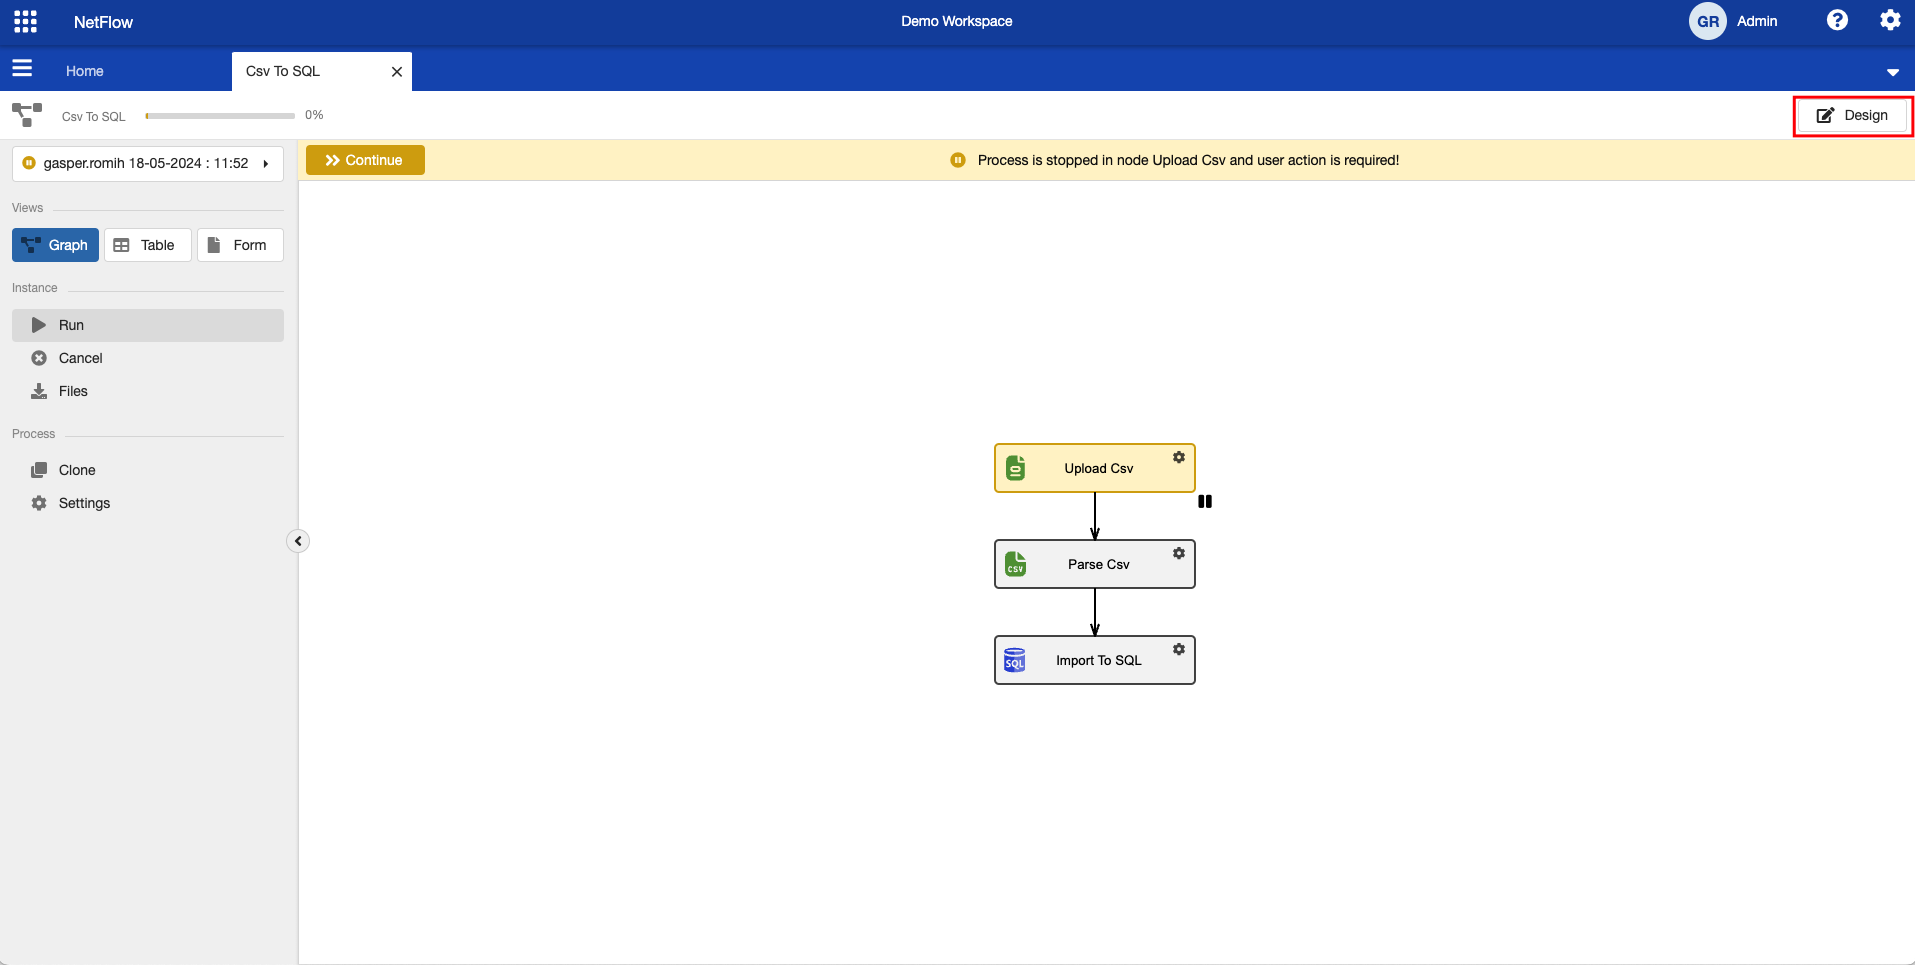Open the help question mark icon
This screenshot has height=965, width=1915.
pos(1837,20)
